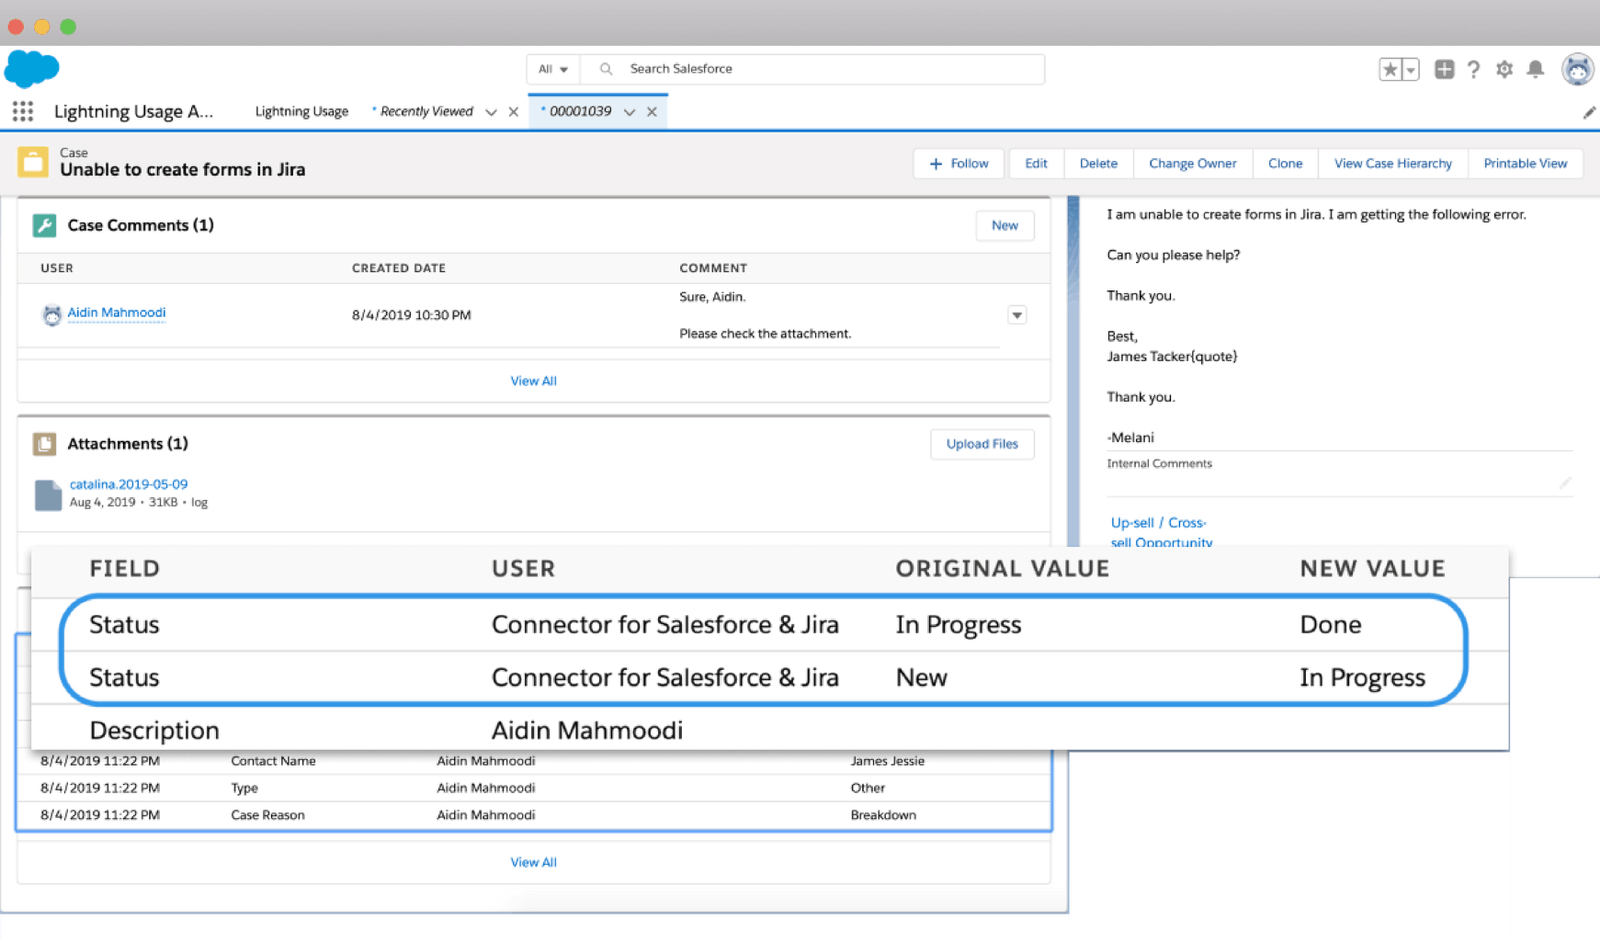The height and width of the screenshot is (941, 1600).
Task: Click the Salesforce cloud logo
Action: [31, 70]
